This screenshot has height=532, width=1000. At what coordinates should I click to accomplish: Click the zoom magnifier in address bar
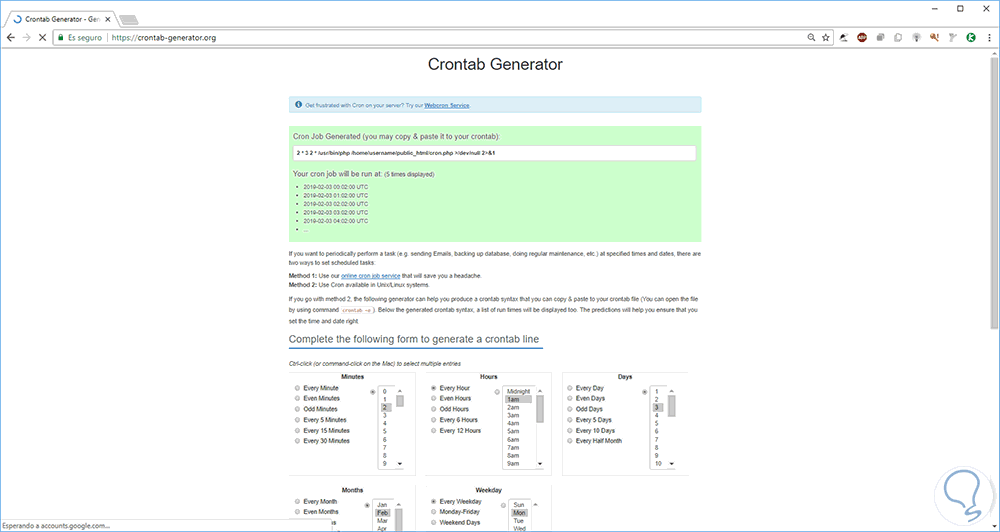tap(811, 38)
